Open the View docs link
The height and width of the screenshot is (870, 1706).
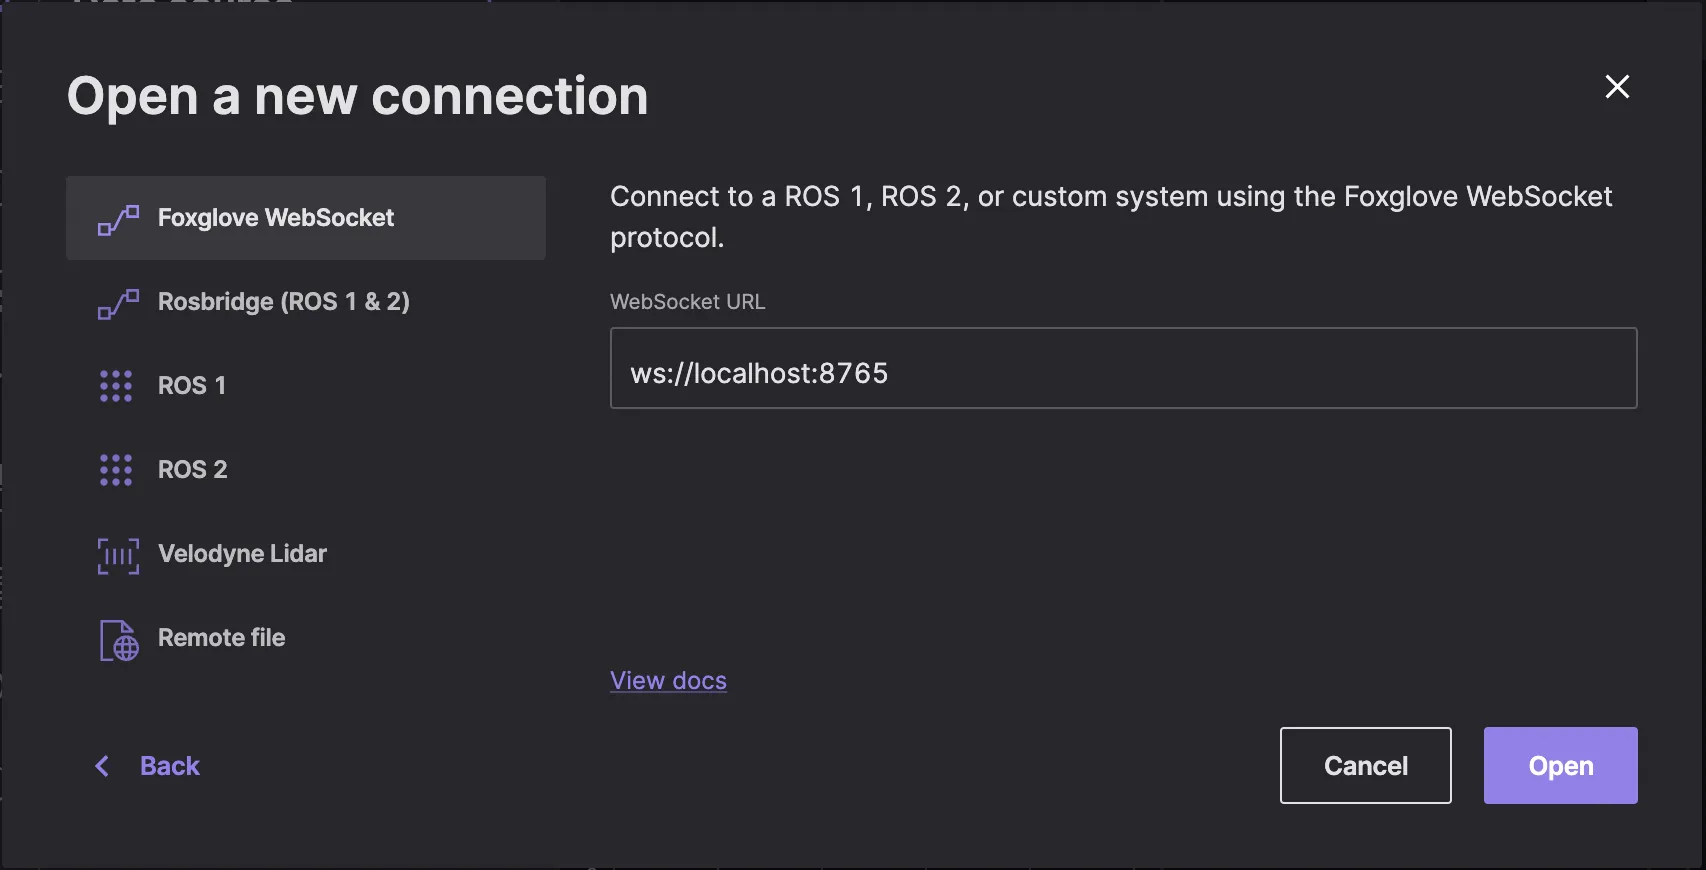coord(668,680)
